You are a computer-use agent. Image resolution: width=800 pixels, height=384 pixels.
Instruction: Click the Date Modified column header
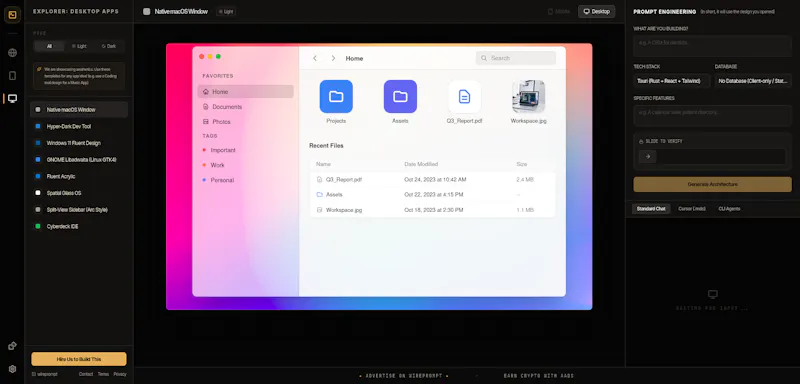click(421, 164)
